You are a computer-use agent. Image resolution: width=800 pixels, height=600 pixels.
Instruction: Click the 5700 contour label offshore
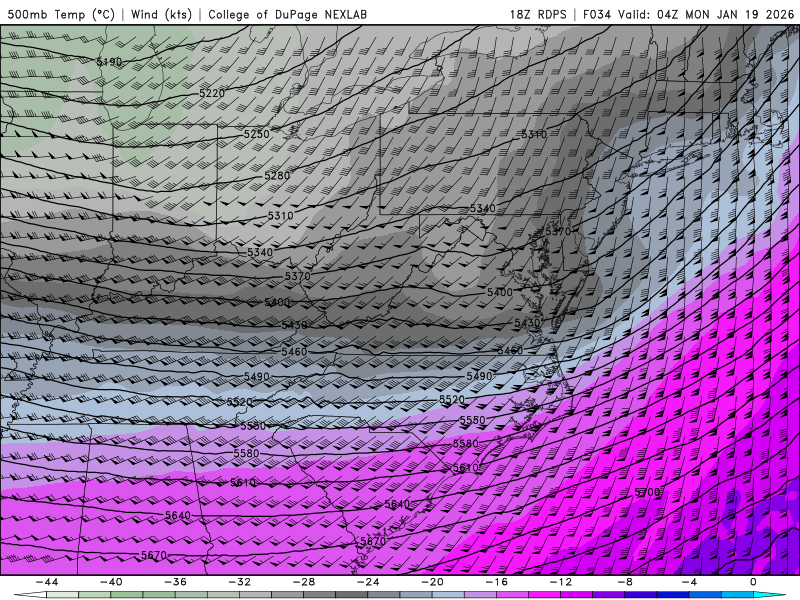click(x=647, y=492)
